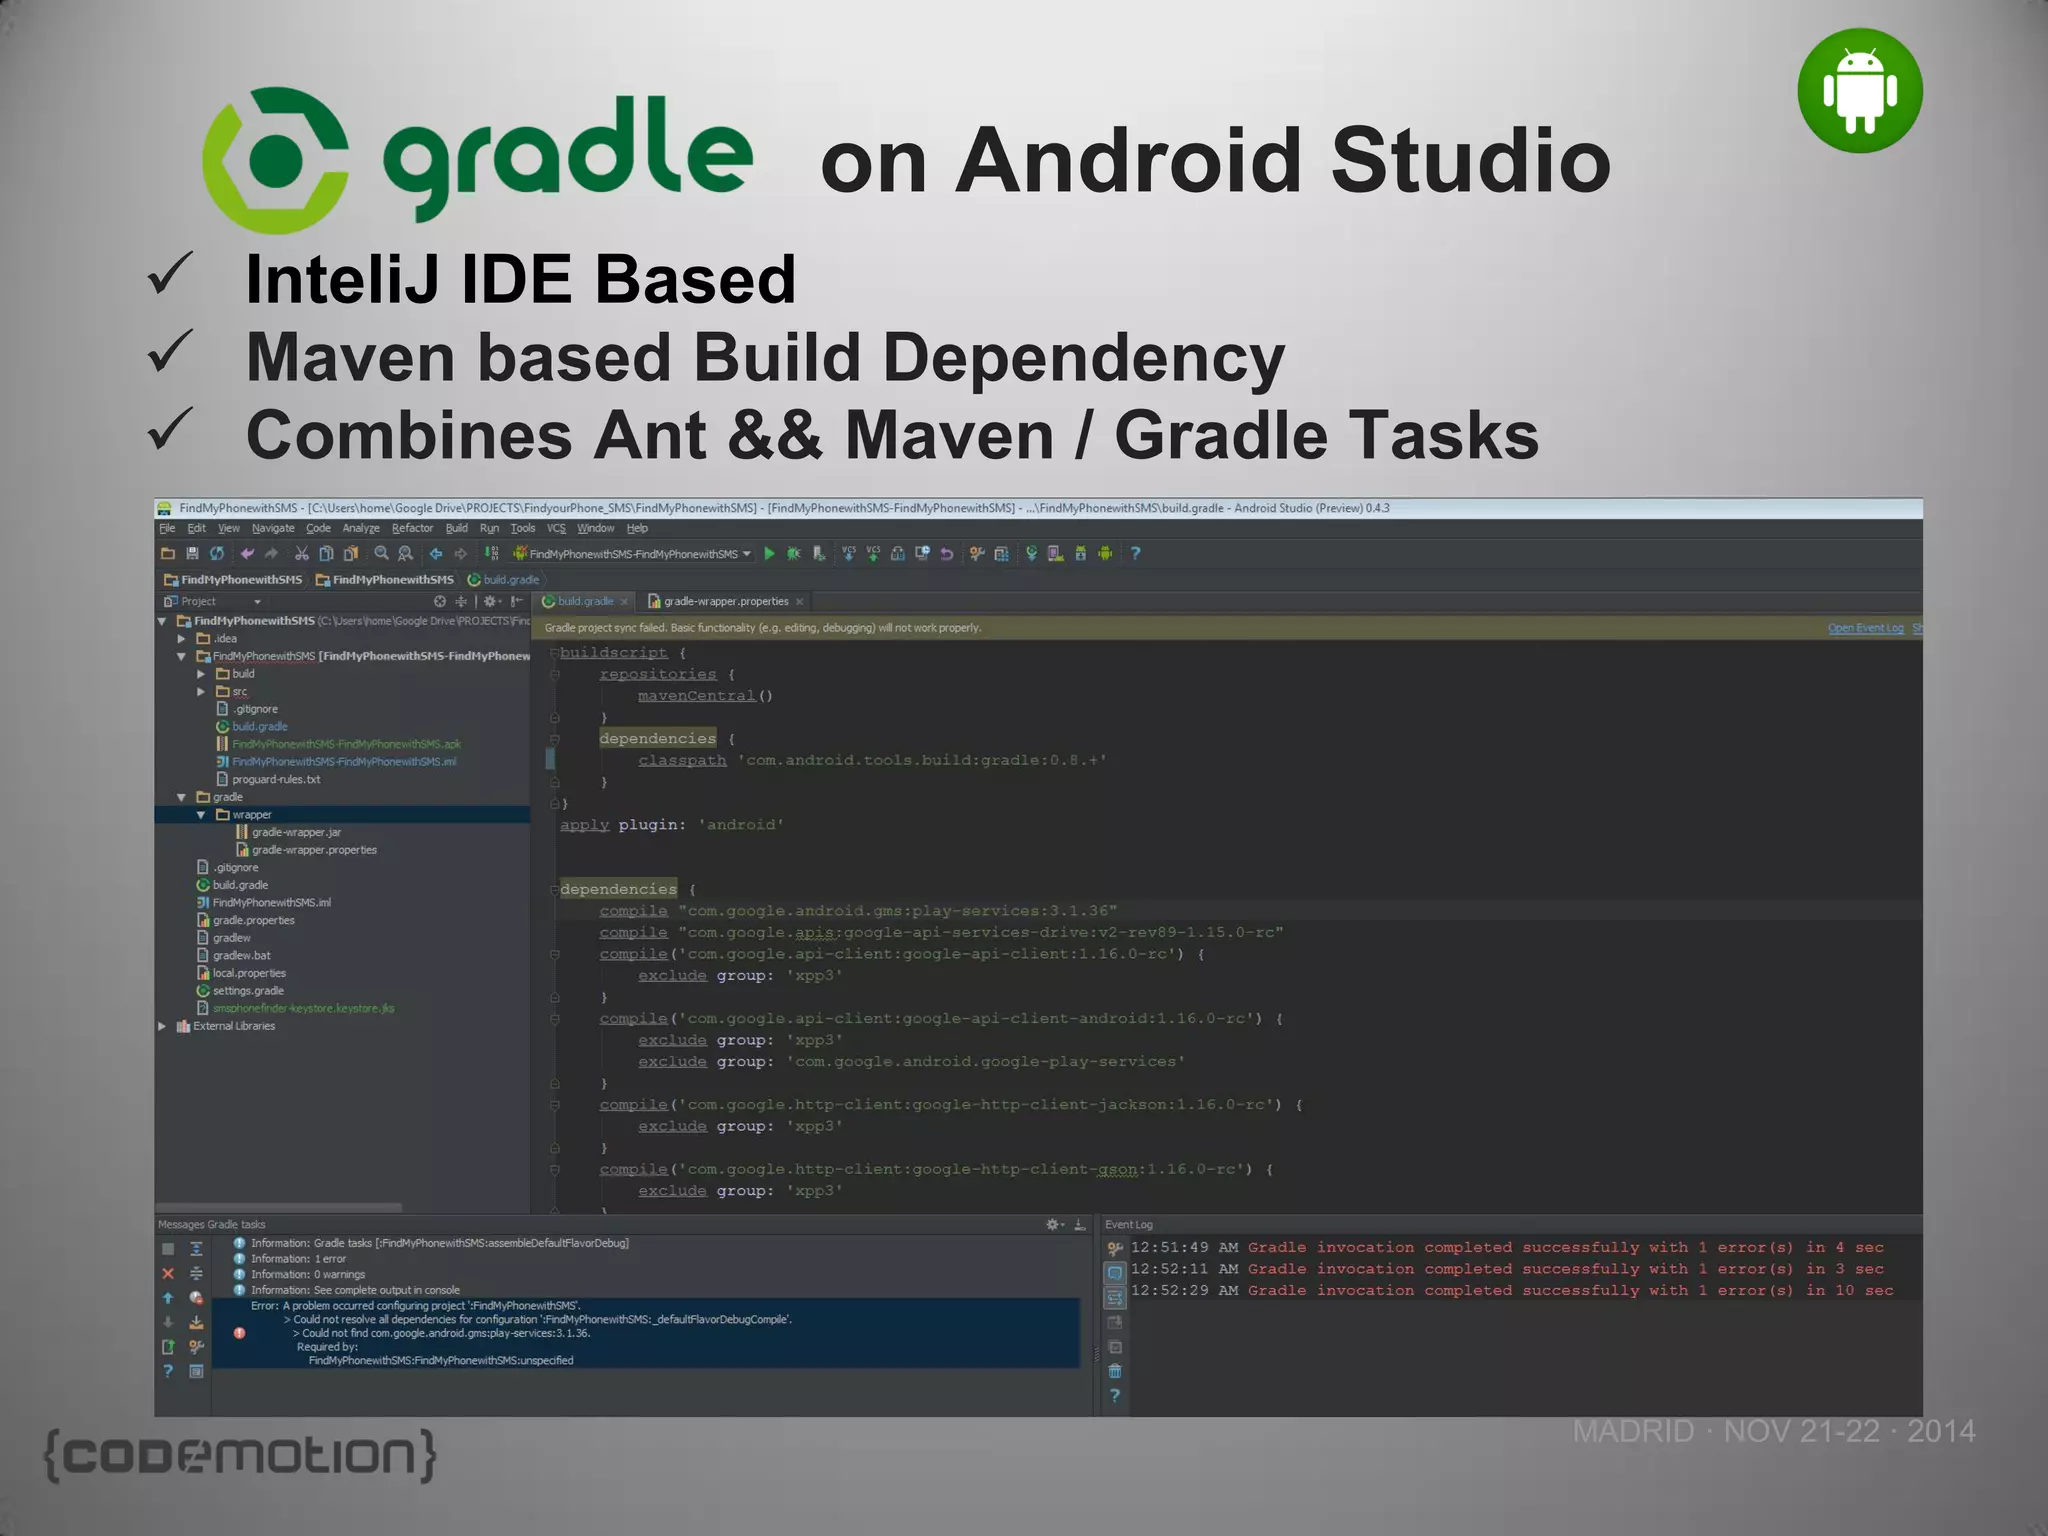Select the build.gradle editor tab

click(585, 601)
